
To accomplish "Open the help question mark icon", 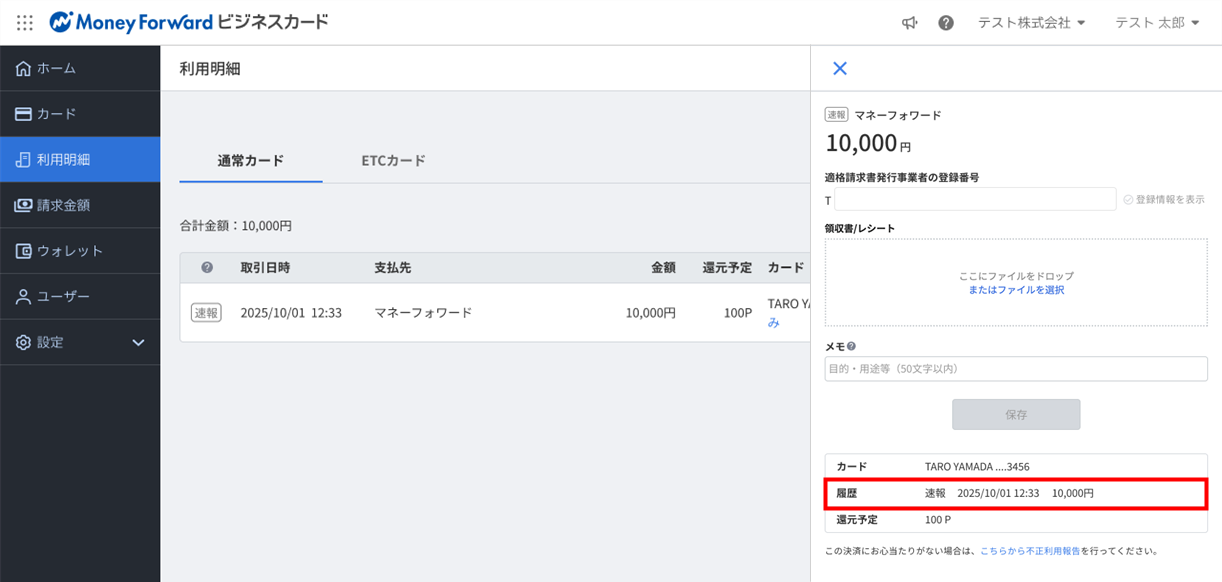I will [945, 22].
